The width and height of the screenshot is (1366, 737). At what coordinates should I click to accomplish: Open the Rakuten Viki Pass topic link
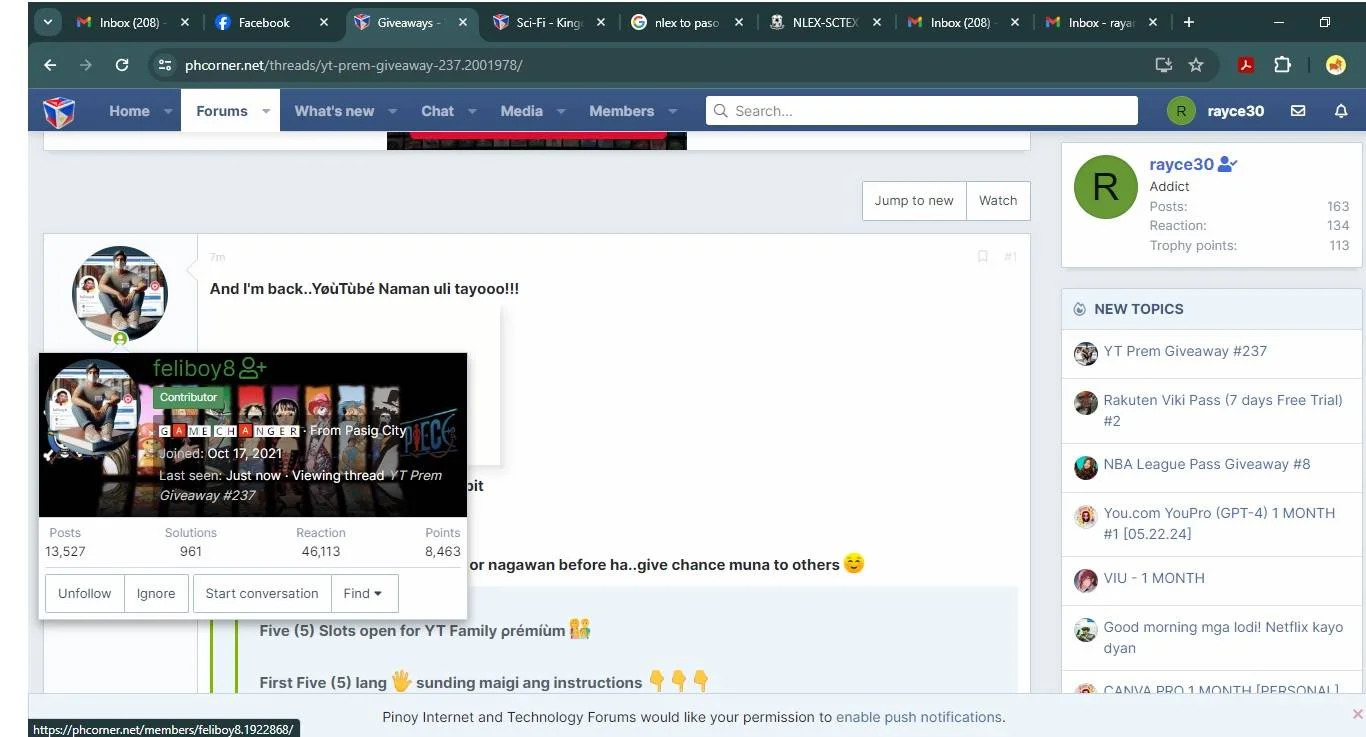1223,410
